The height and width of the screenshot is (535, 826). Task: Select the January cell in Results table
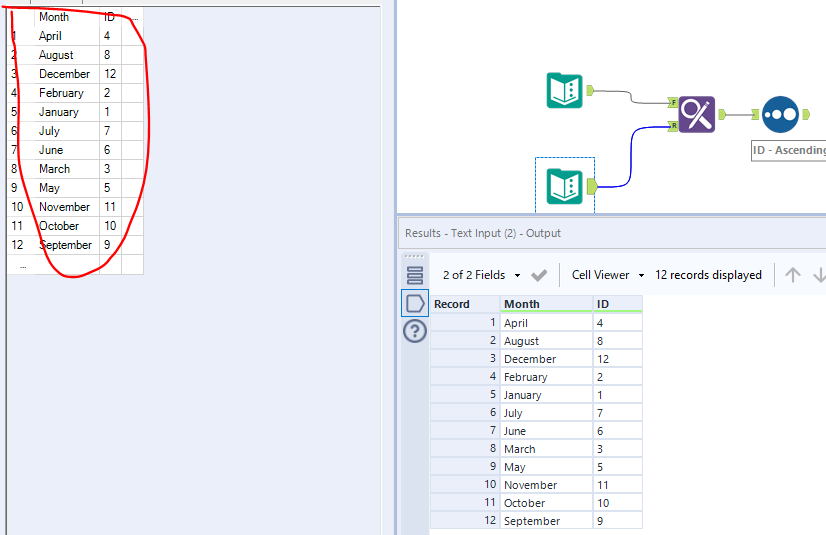pyautogui.click(x=546, y=395)
